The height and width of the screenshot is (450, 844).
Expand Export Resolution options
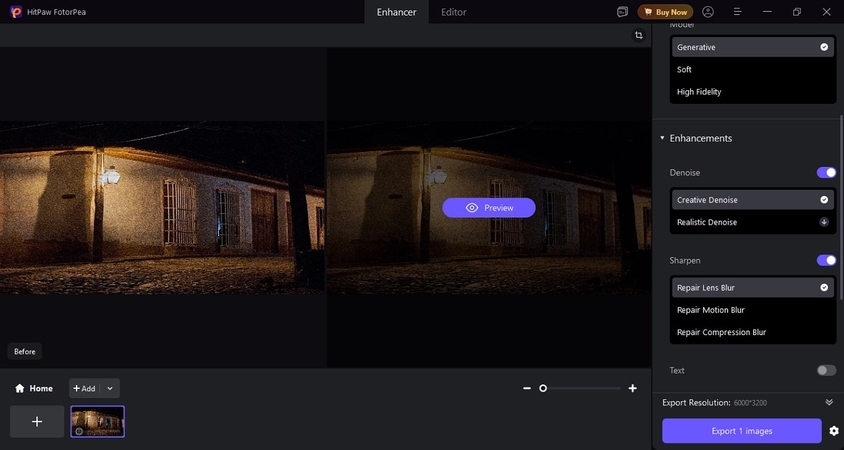tap(829, 402)
